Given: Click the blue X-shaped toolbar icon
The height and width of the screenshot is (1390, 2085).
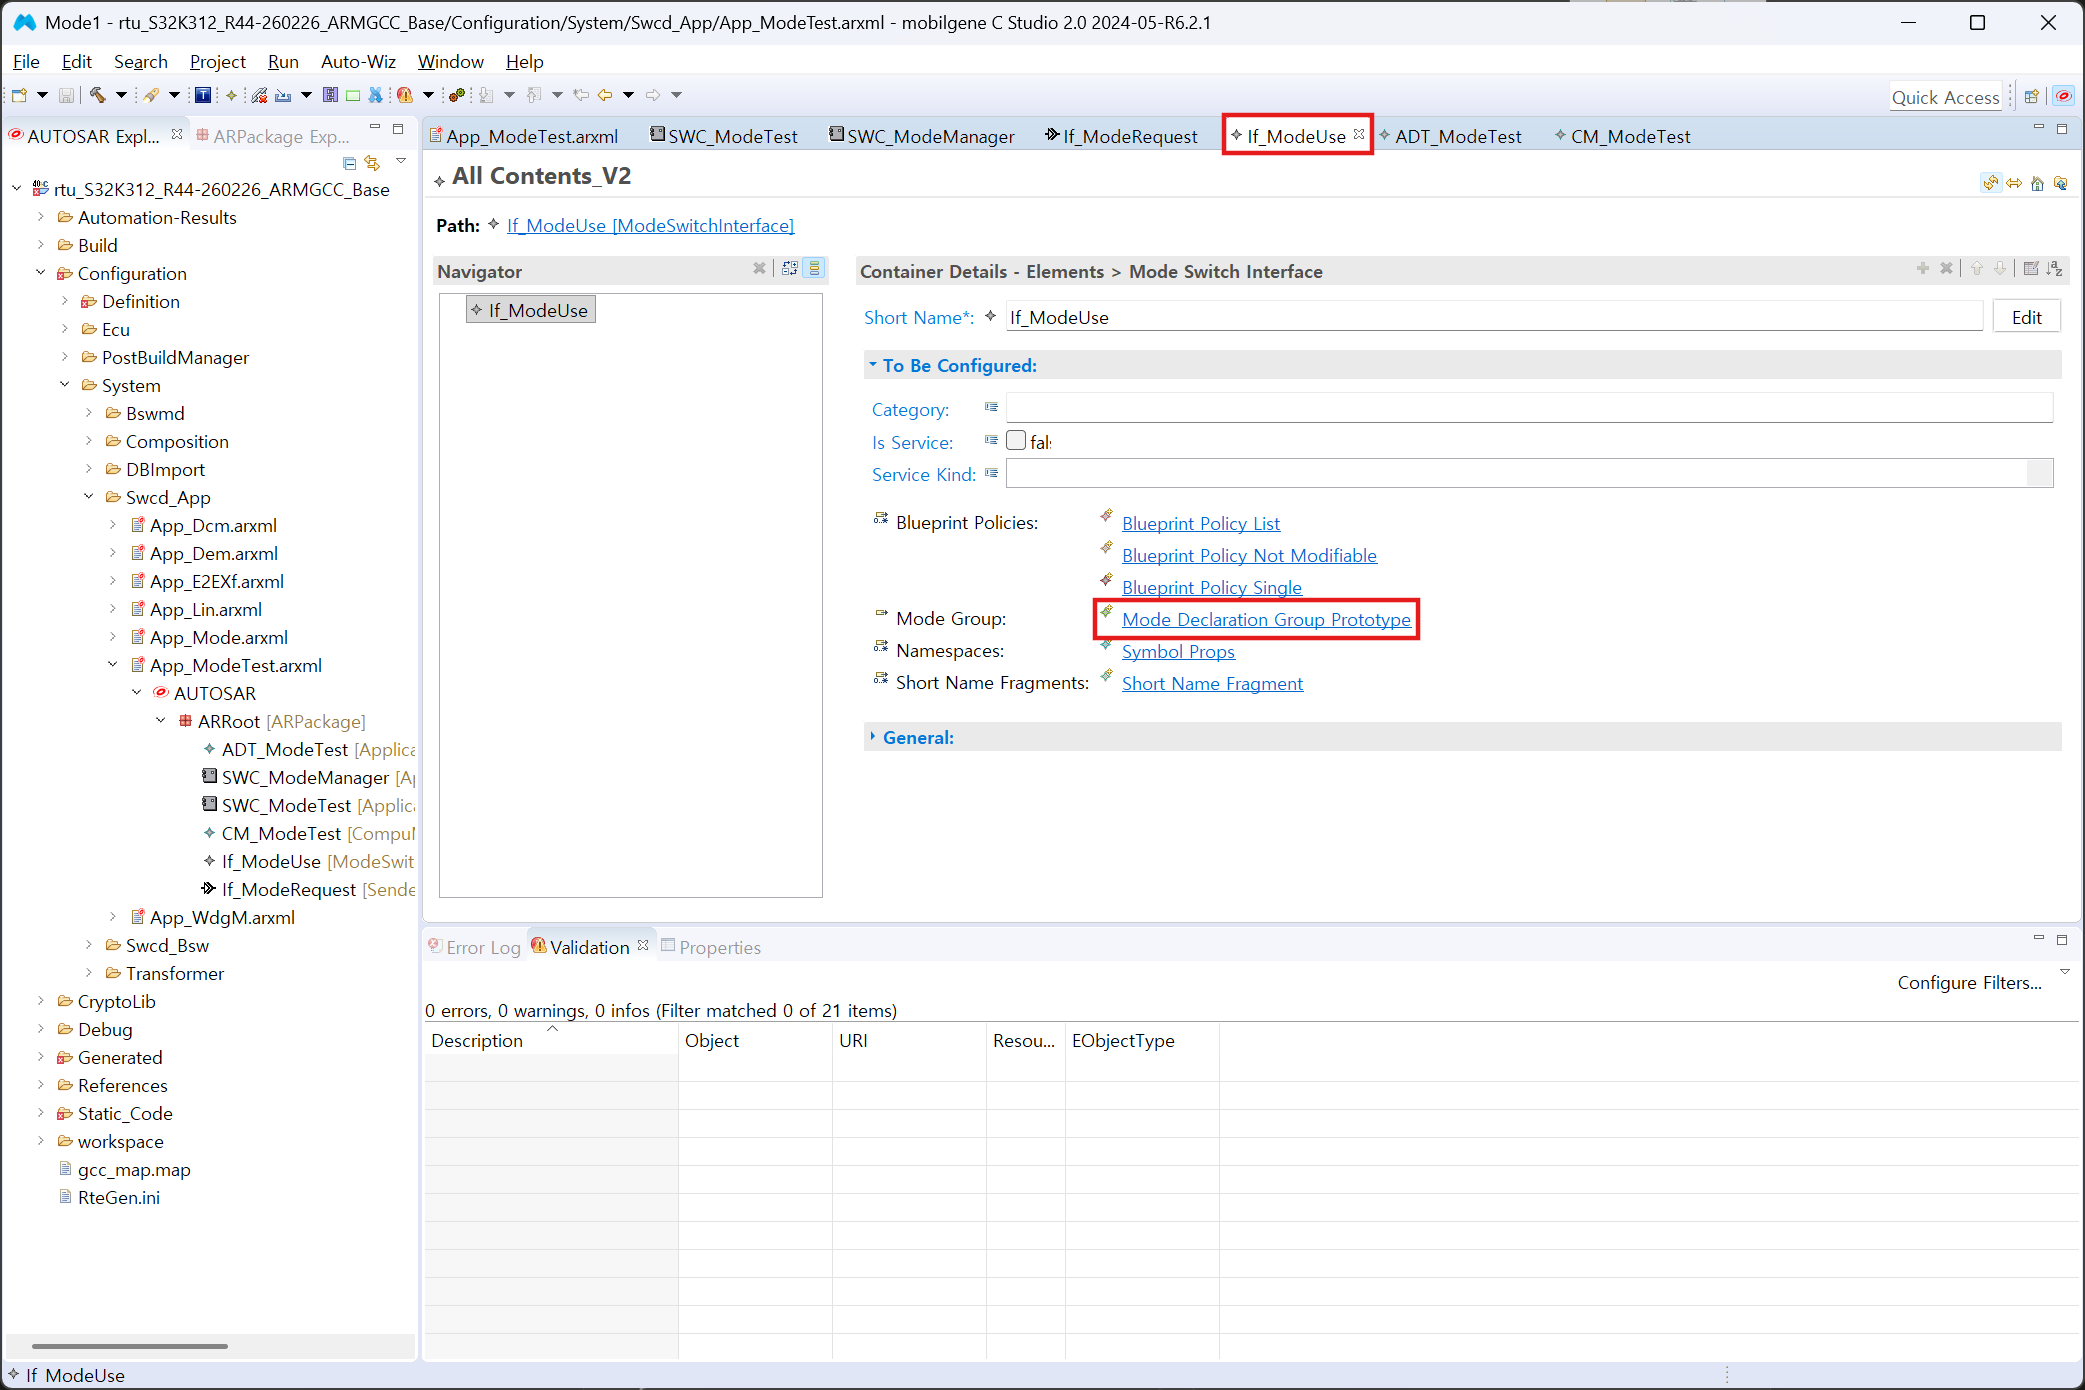Looking at the screenshot, I should click(x=376, y=95).
